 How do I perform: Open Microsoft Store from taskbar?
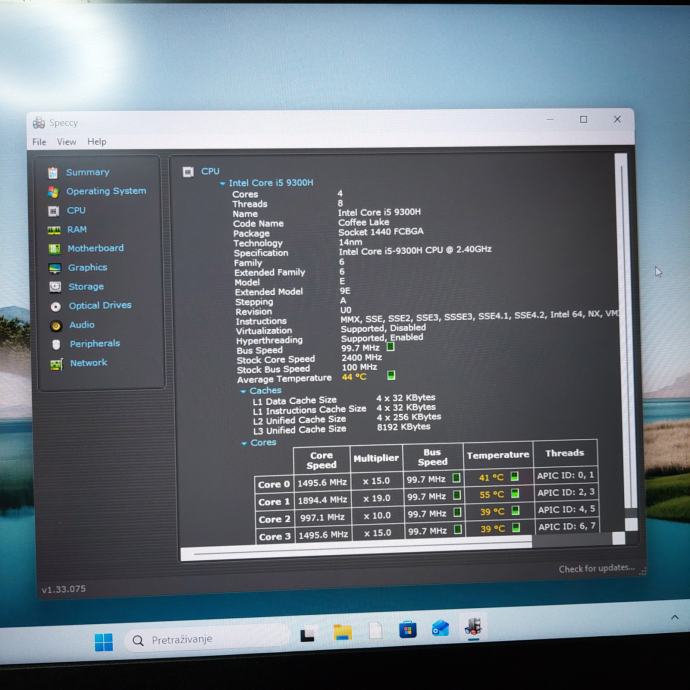tap(408, 630)
